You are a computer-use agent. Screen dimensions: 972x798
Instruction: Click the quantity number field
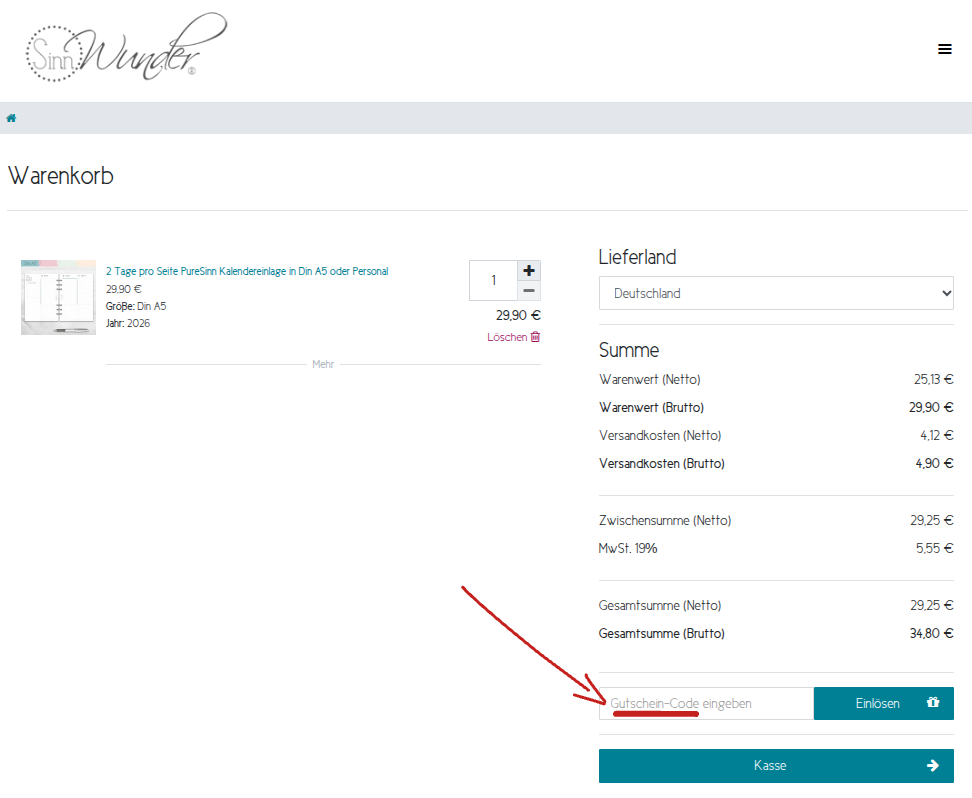click(x=493, y=280)
